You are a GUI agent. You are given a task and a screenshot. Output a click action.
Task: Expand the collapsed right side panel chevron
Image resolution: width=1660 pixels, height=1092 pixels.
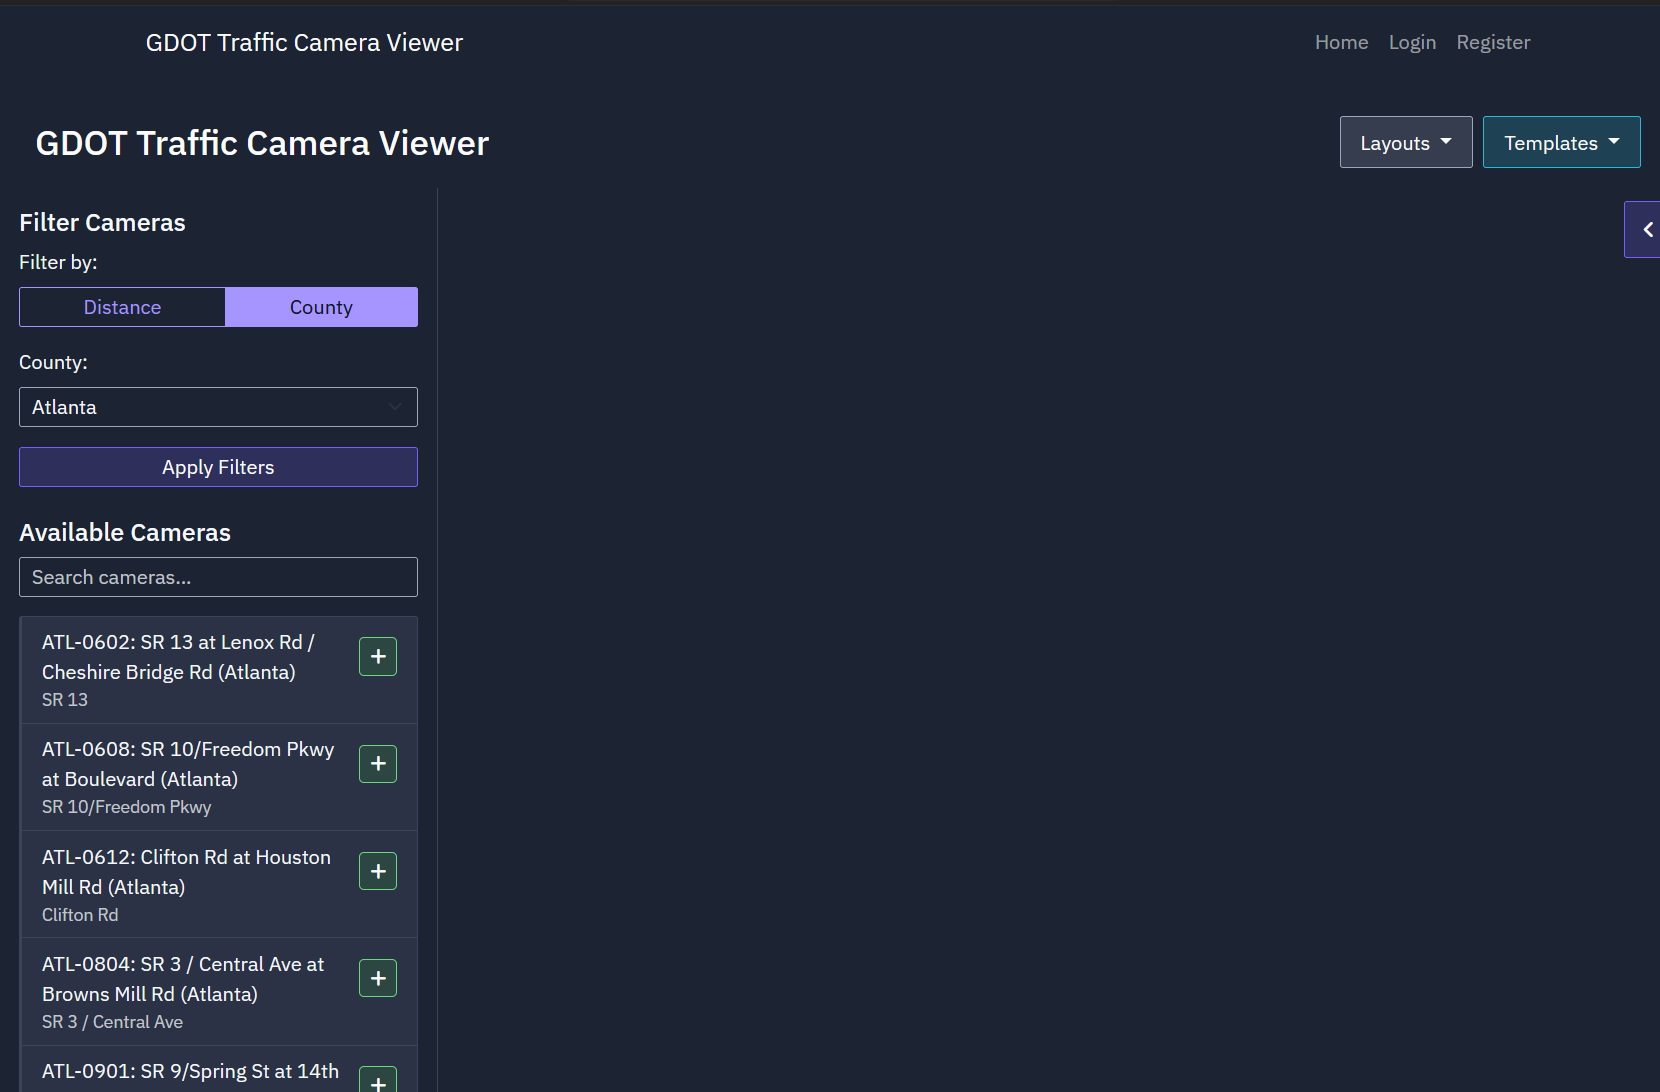(x=1643, y=229)
